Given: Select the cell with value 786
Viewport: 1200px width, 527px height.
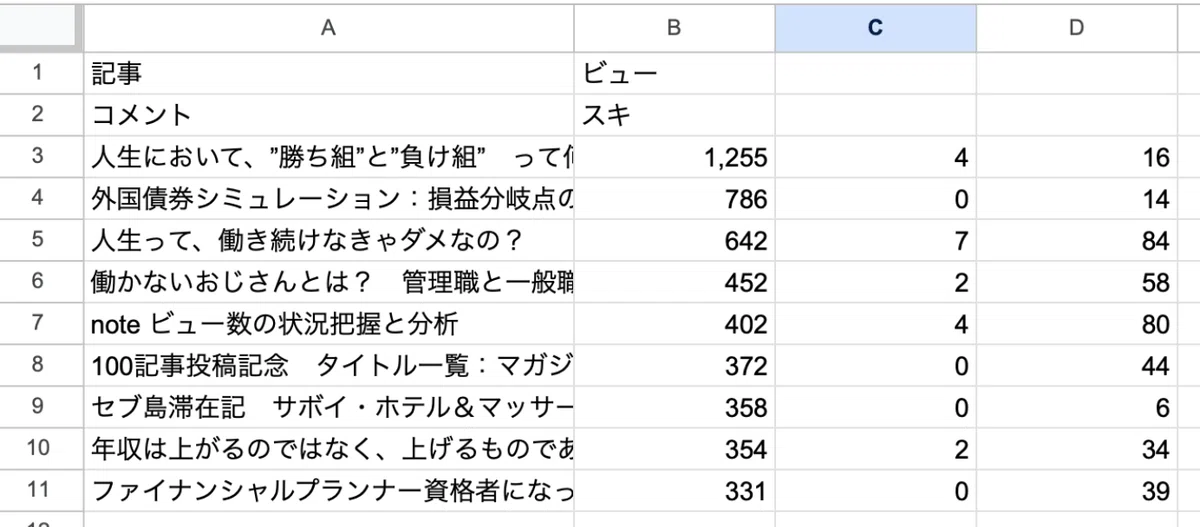Looking at the screenshot, I should click(x=674, y=199).
